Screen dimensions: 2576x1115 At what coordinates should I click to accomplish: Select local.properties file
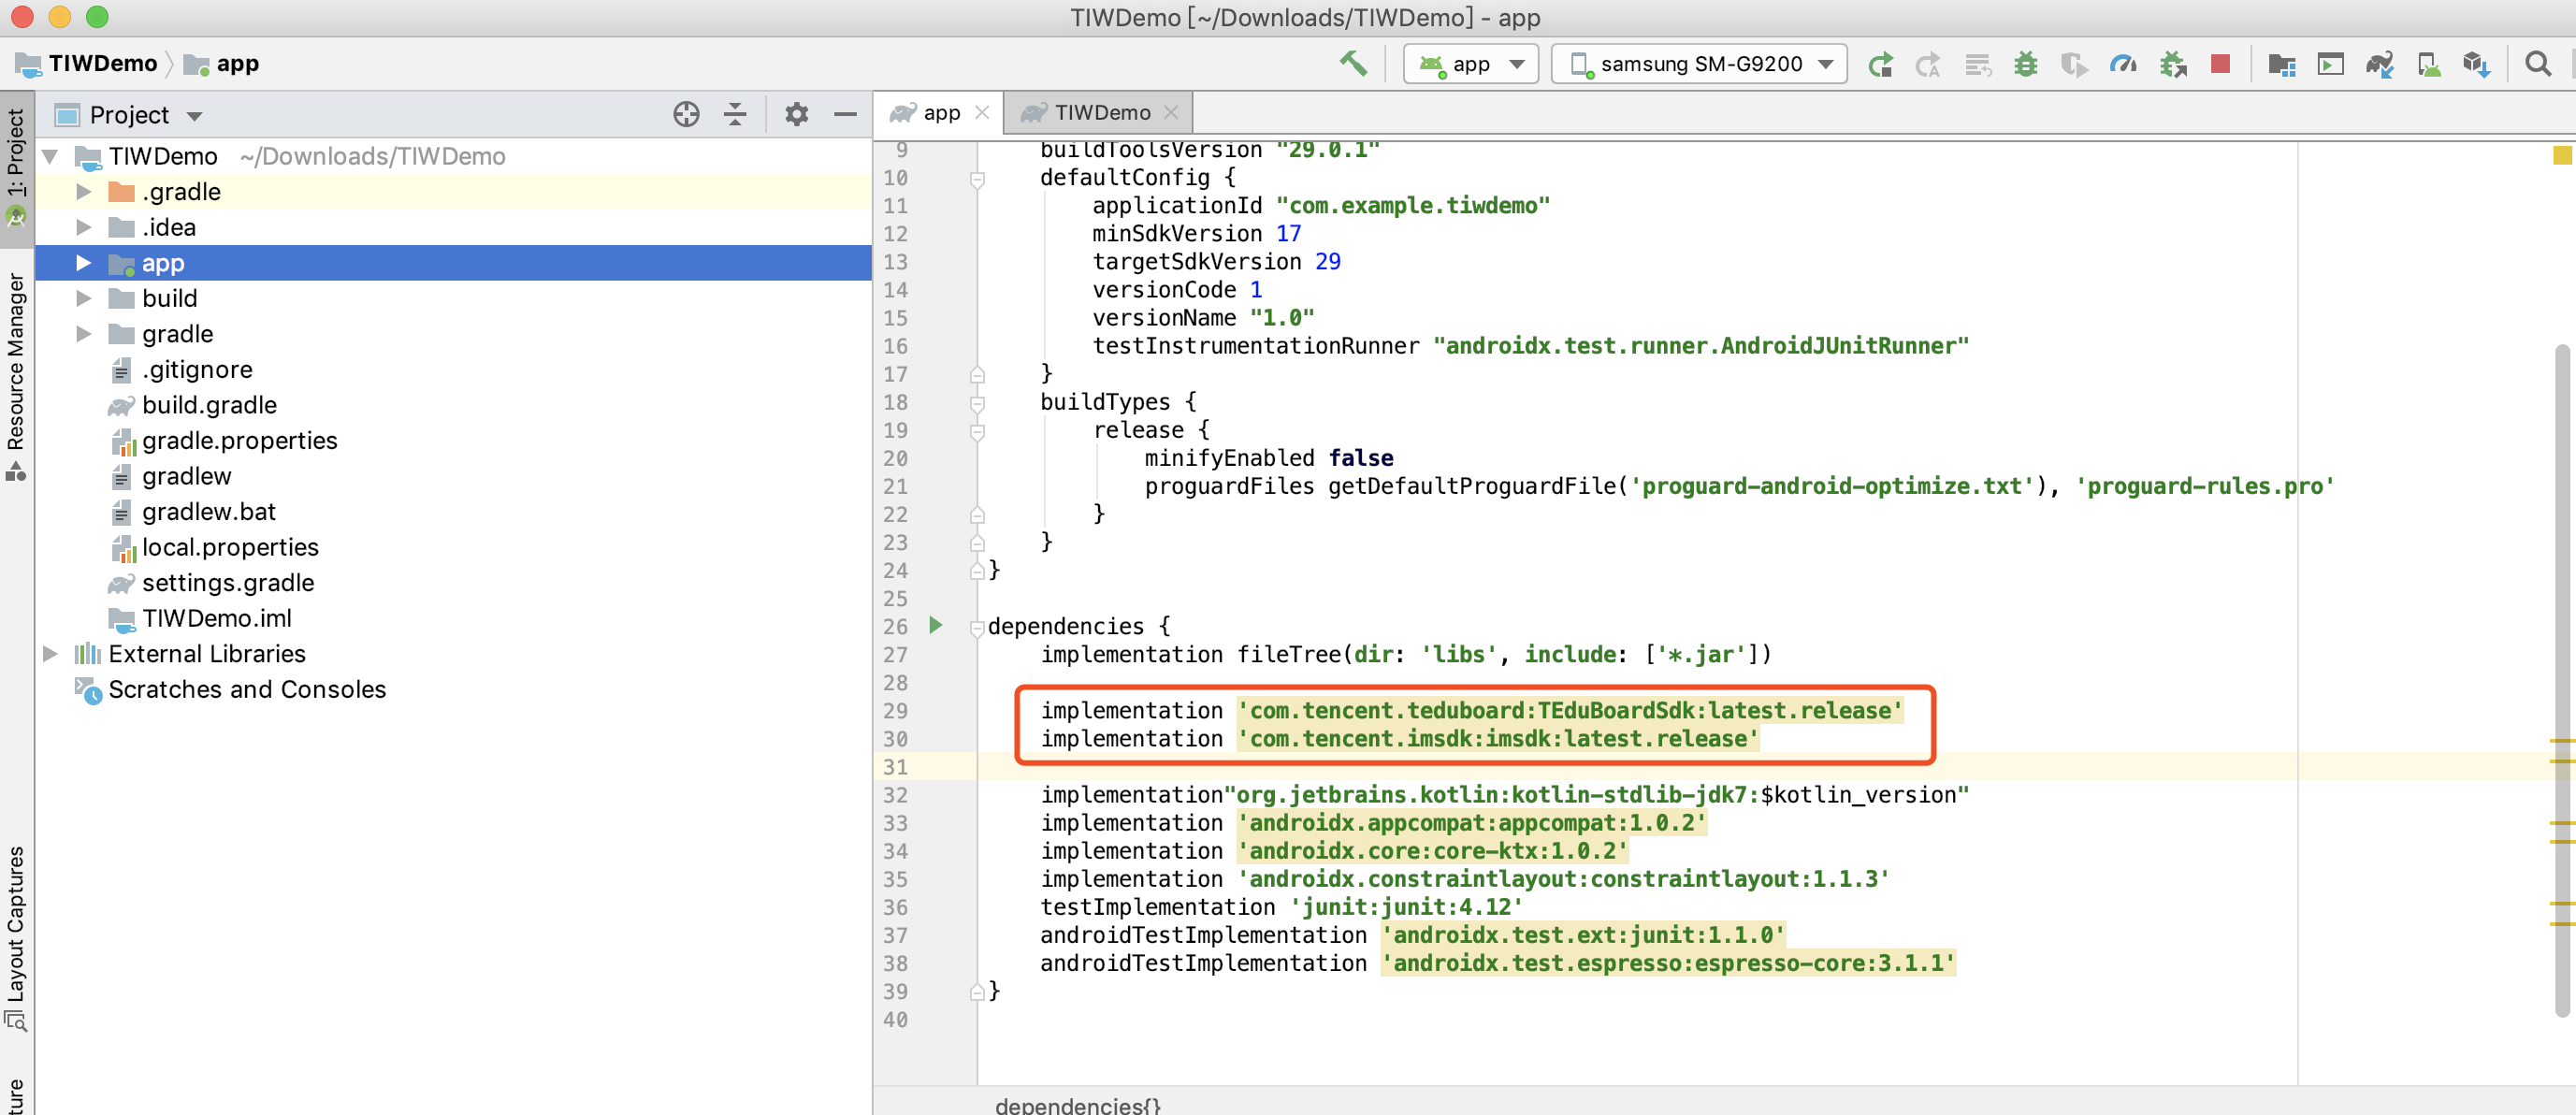click(230, 547)
